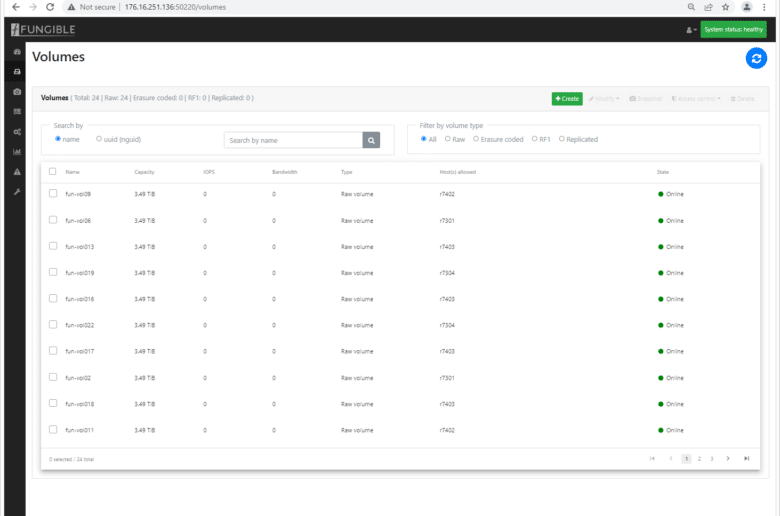Select the All volume type filter
The width and height of the screenshot is (780, 516).
coord(424,139)
